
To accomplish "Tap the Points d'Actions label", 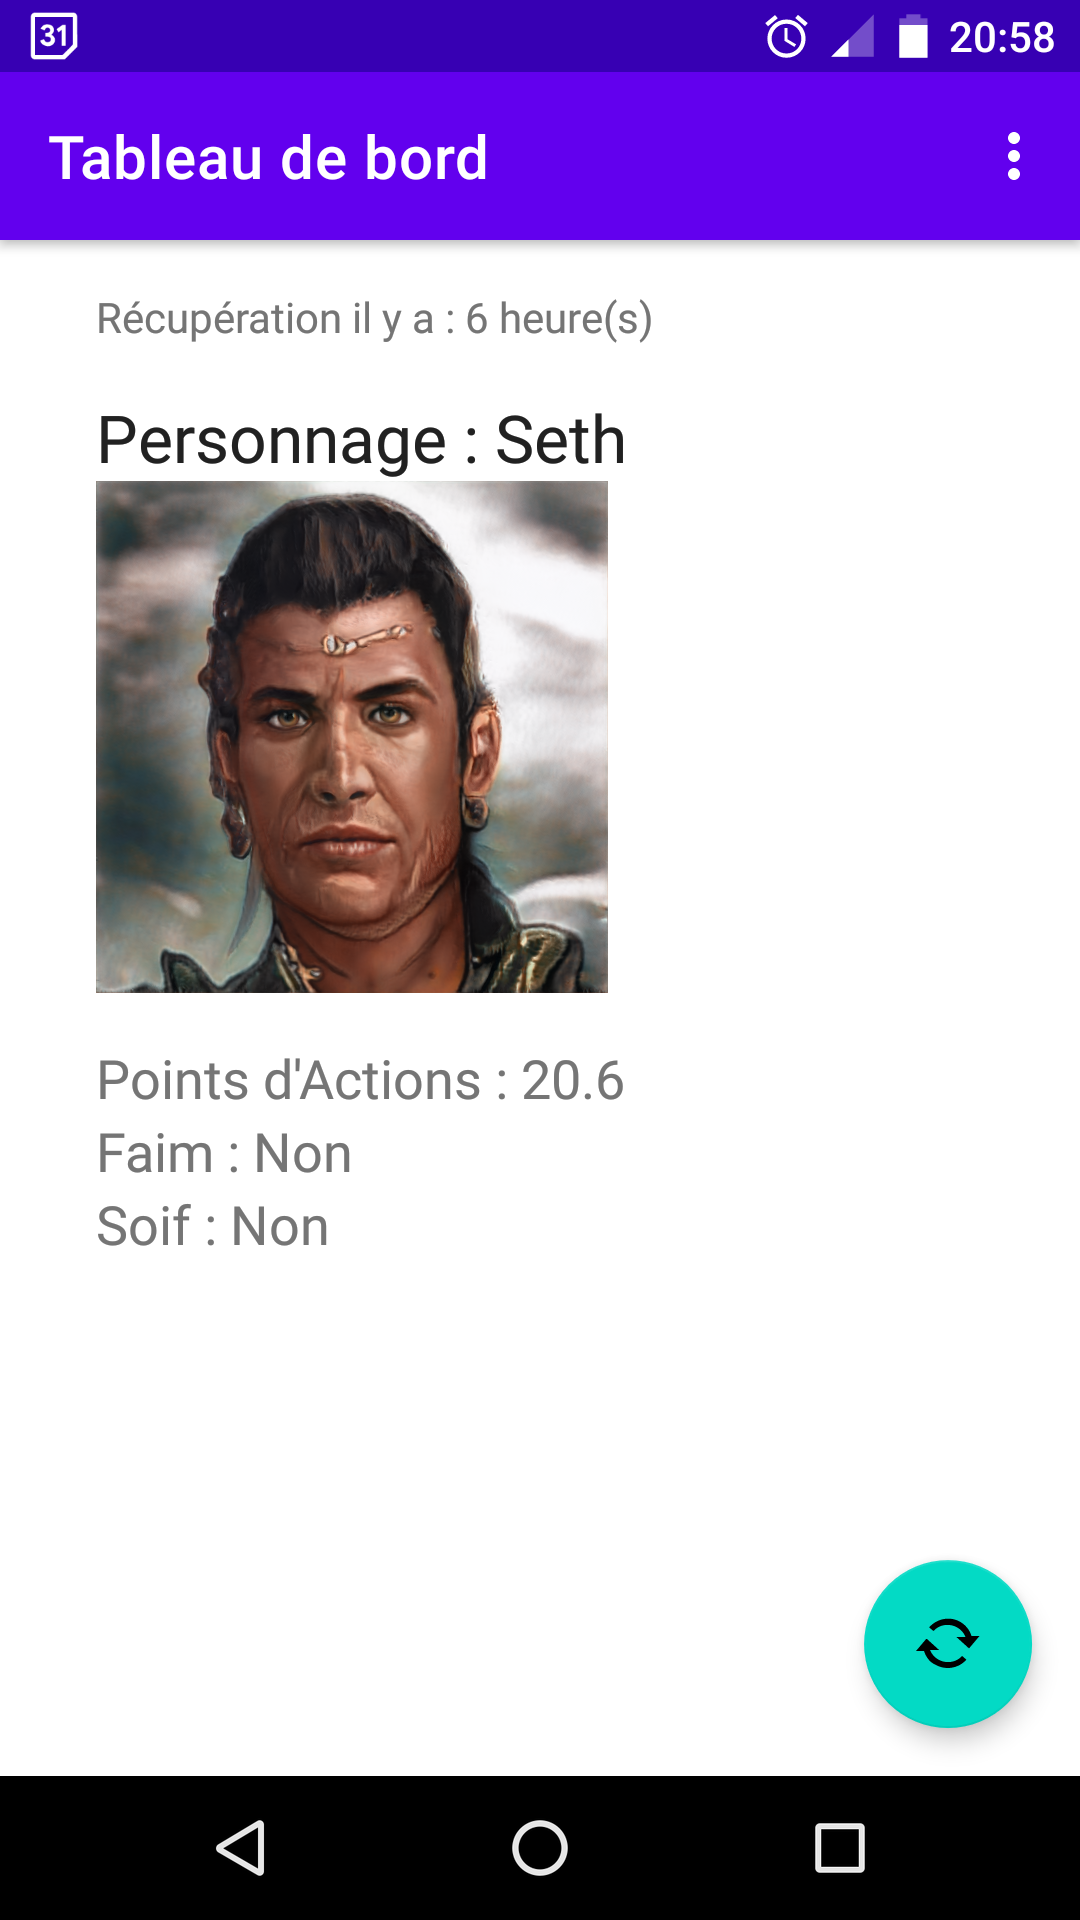I will [x=289, y=1081].
